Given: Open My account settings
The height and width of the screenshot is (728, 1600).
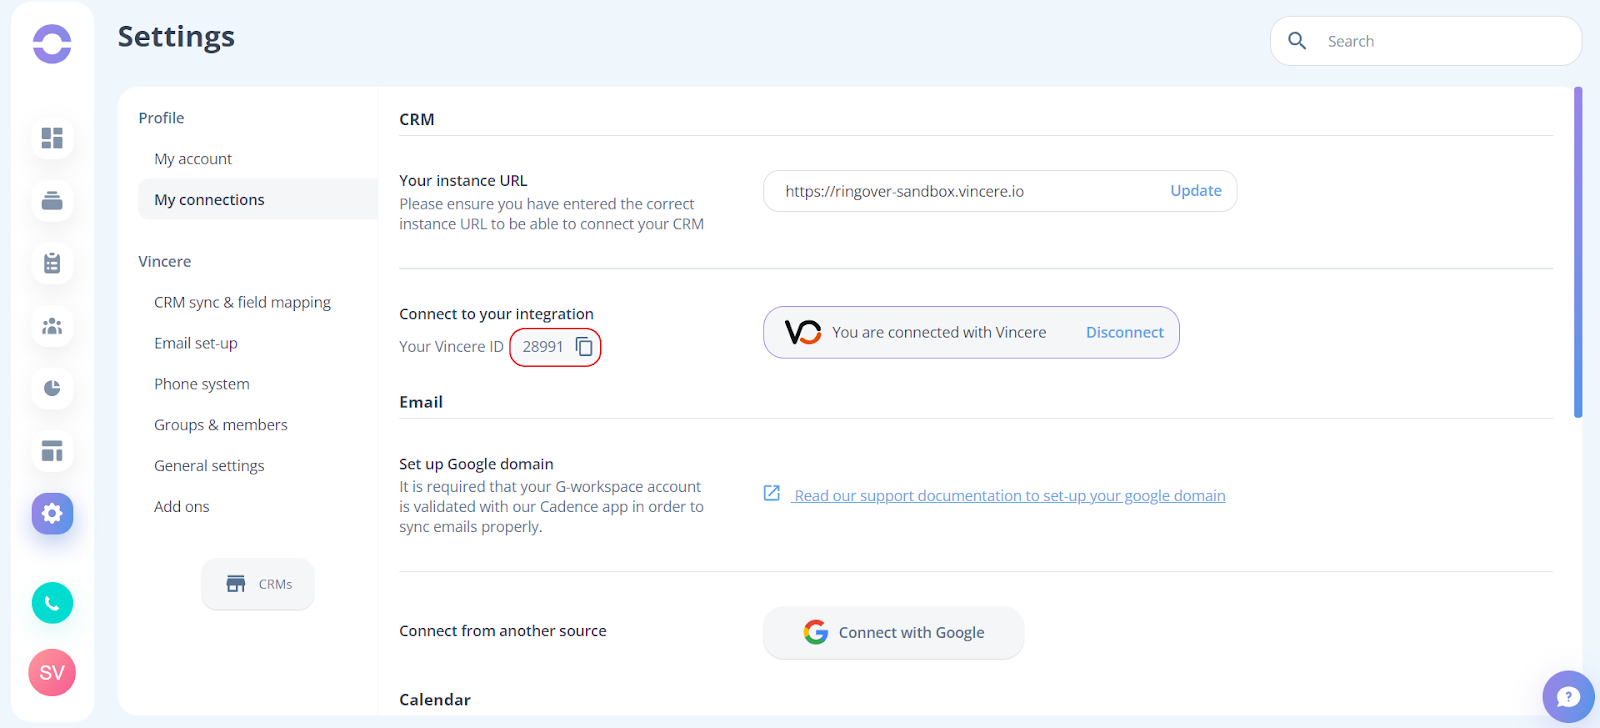Looking at the screenshot, I should [x=193, y=159].
